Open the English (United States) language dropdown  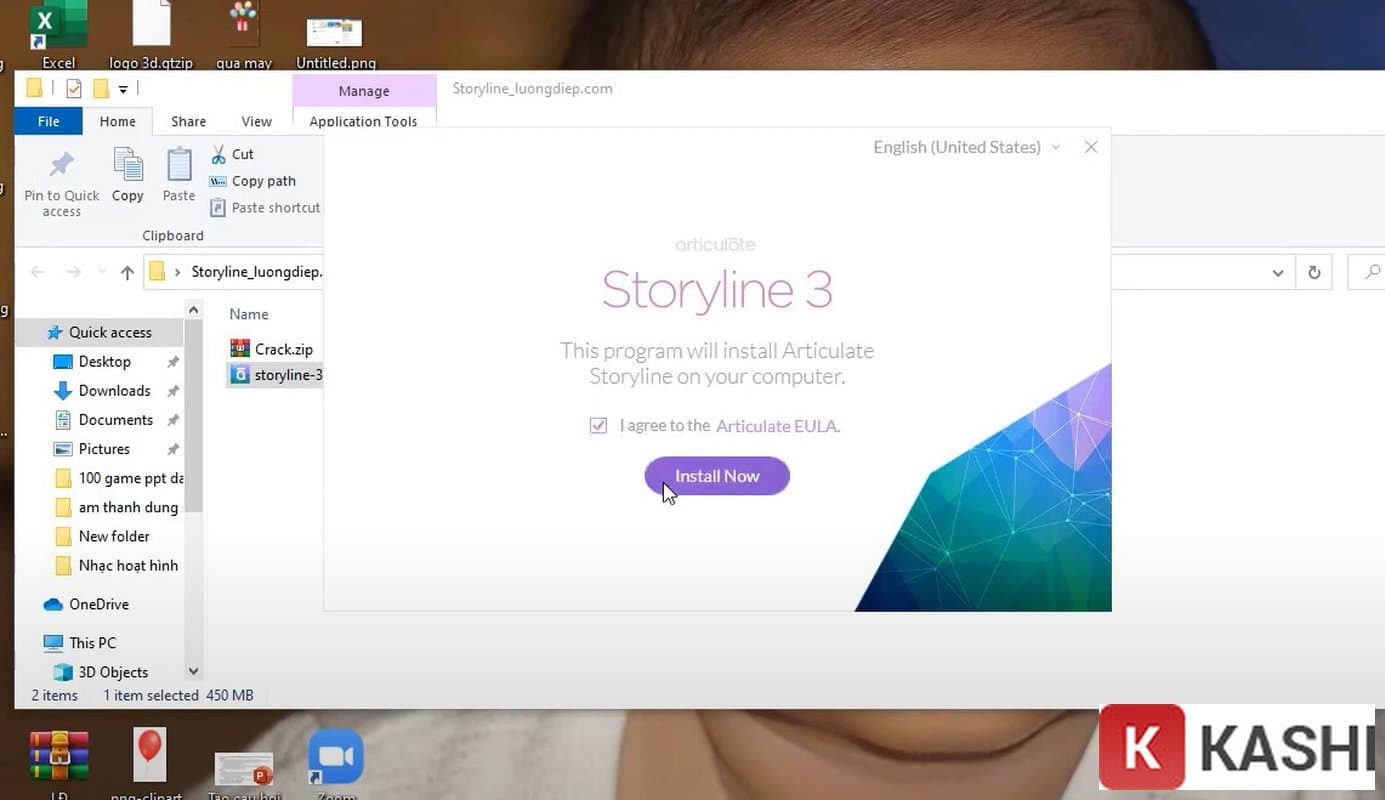[965, 147]
